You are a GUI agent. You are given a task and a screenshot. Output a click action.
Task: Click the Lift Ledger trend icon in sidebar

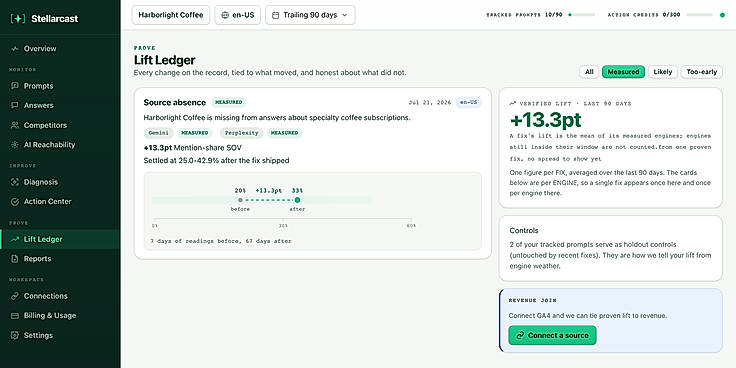point(15,239)
